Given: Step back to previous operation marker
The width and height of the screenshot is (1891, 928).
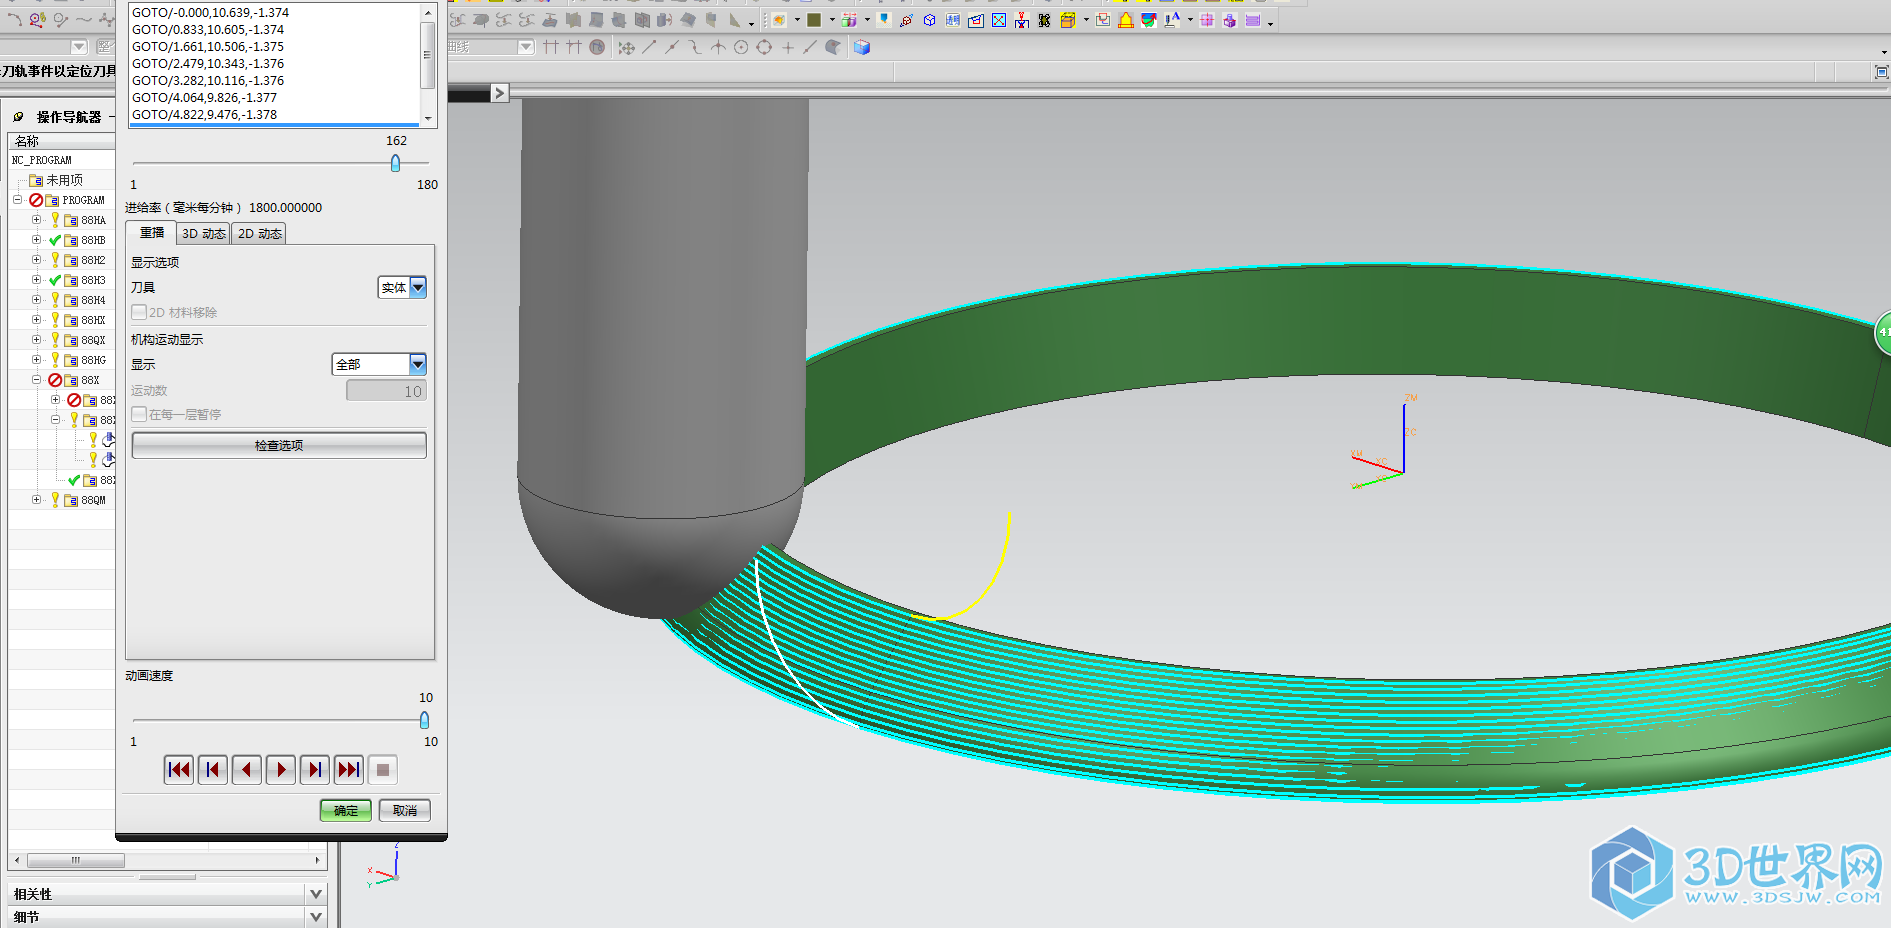Looking at the screenshot, I should pos(213,769).
